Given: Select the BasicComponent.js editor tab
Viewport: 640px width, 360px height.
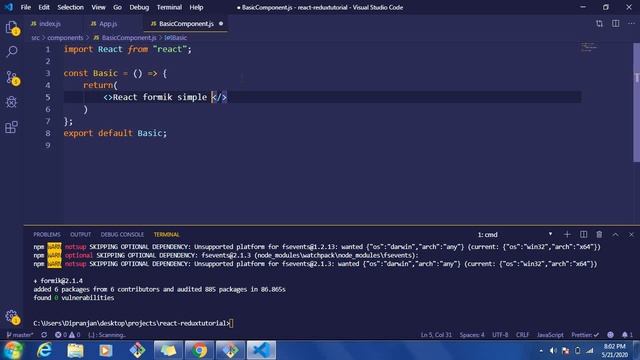Looking at the screenshot, I should coord(186,24).
